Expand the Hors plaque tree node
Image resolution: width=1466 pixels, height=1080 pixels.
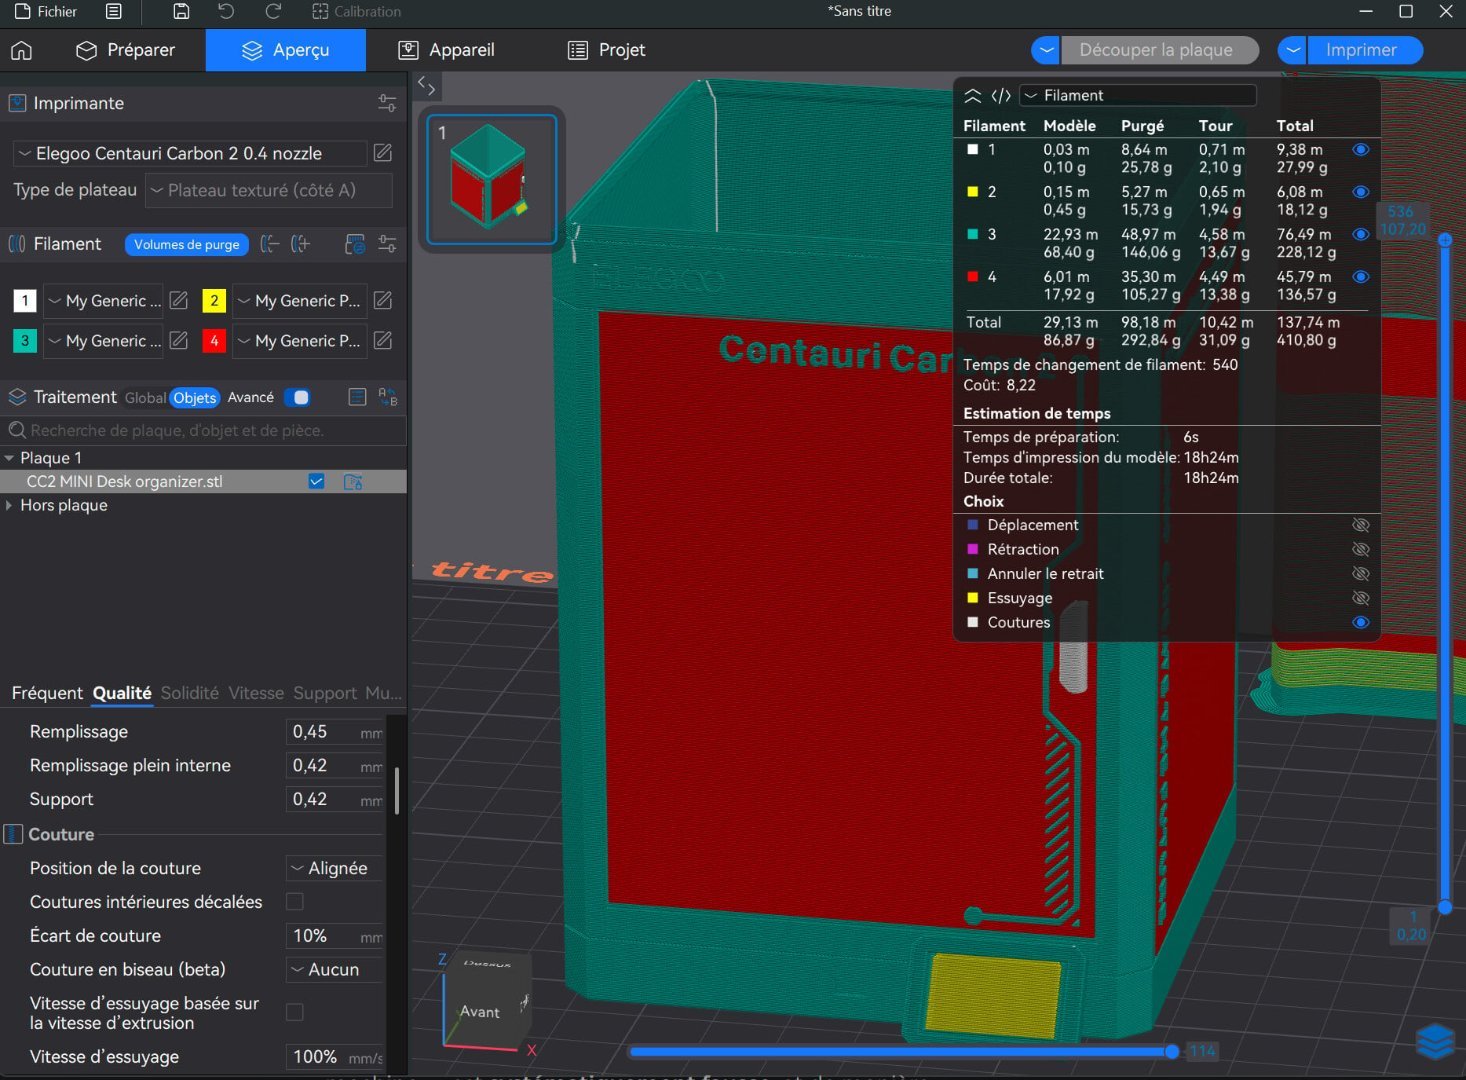coord(9,506)
